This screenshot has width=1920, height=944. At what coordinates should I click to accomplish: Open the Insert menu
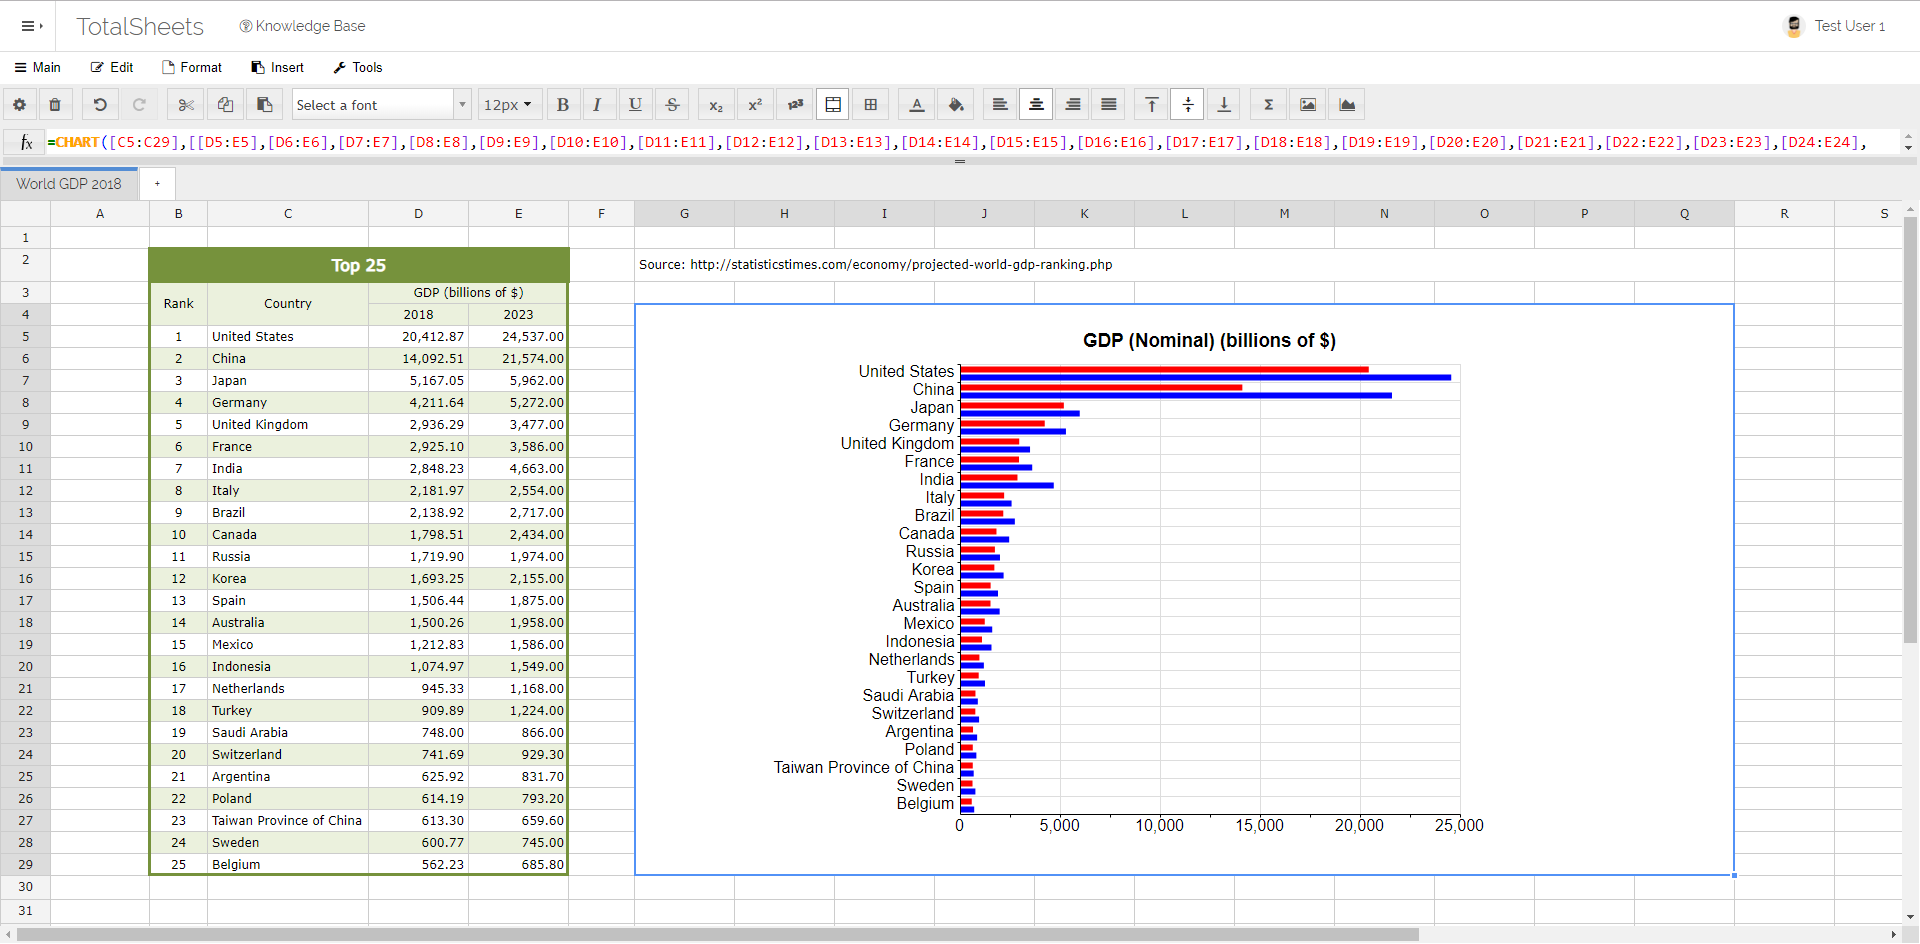coord(277,67)
